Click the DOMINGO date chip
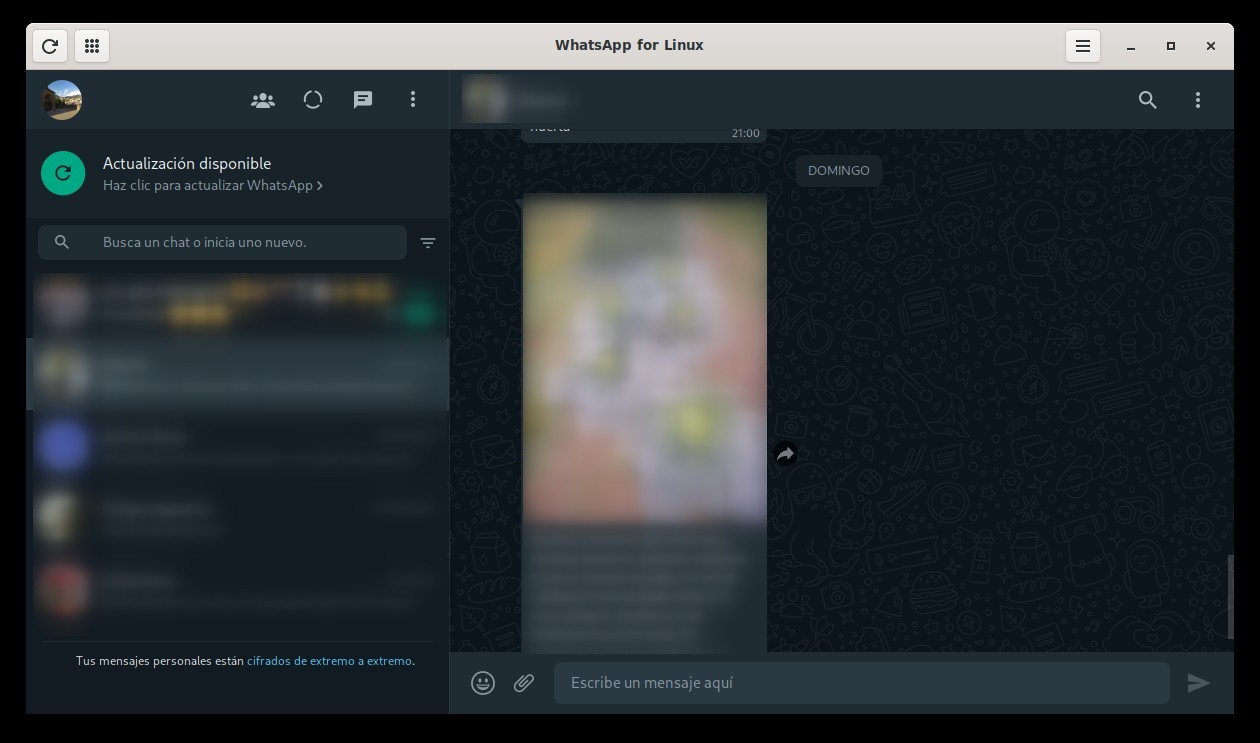The image size is (1260, 743). tap(839, 171)
